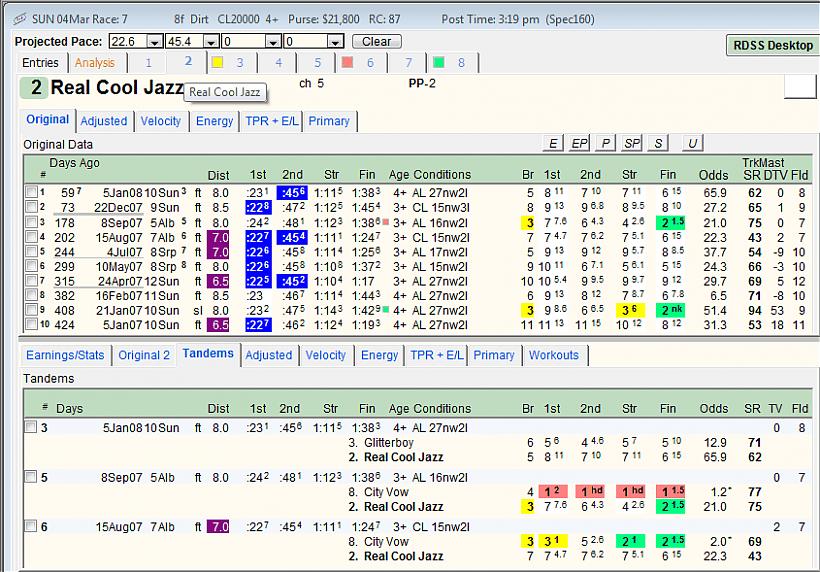Check pace line 5 dated 4Jul07
The height and width of the screenshot is (572, 820).
point(31,251)
